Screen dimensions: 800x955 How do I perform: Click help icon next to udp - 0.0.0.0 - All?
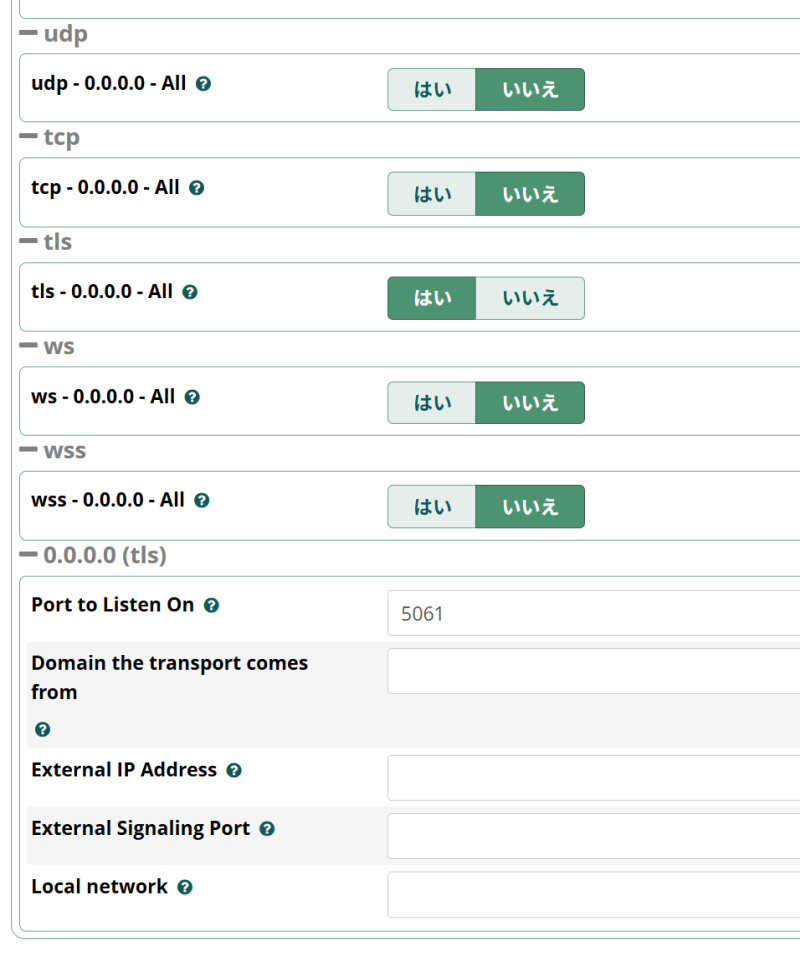click(x=203, y=84)
